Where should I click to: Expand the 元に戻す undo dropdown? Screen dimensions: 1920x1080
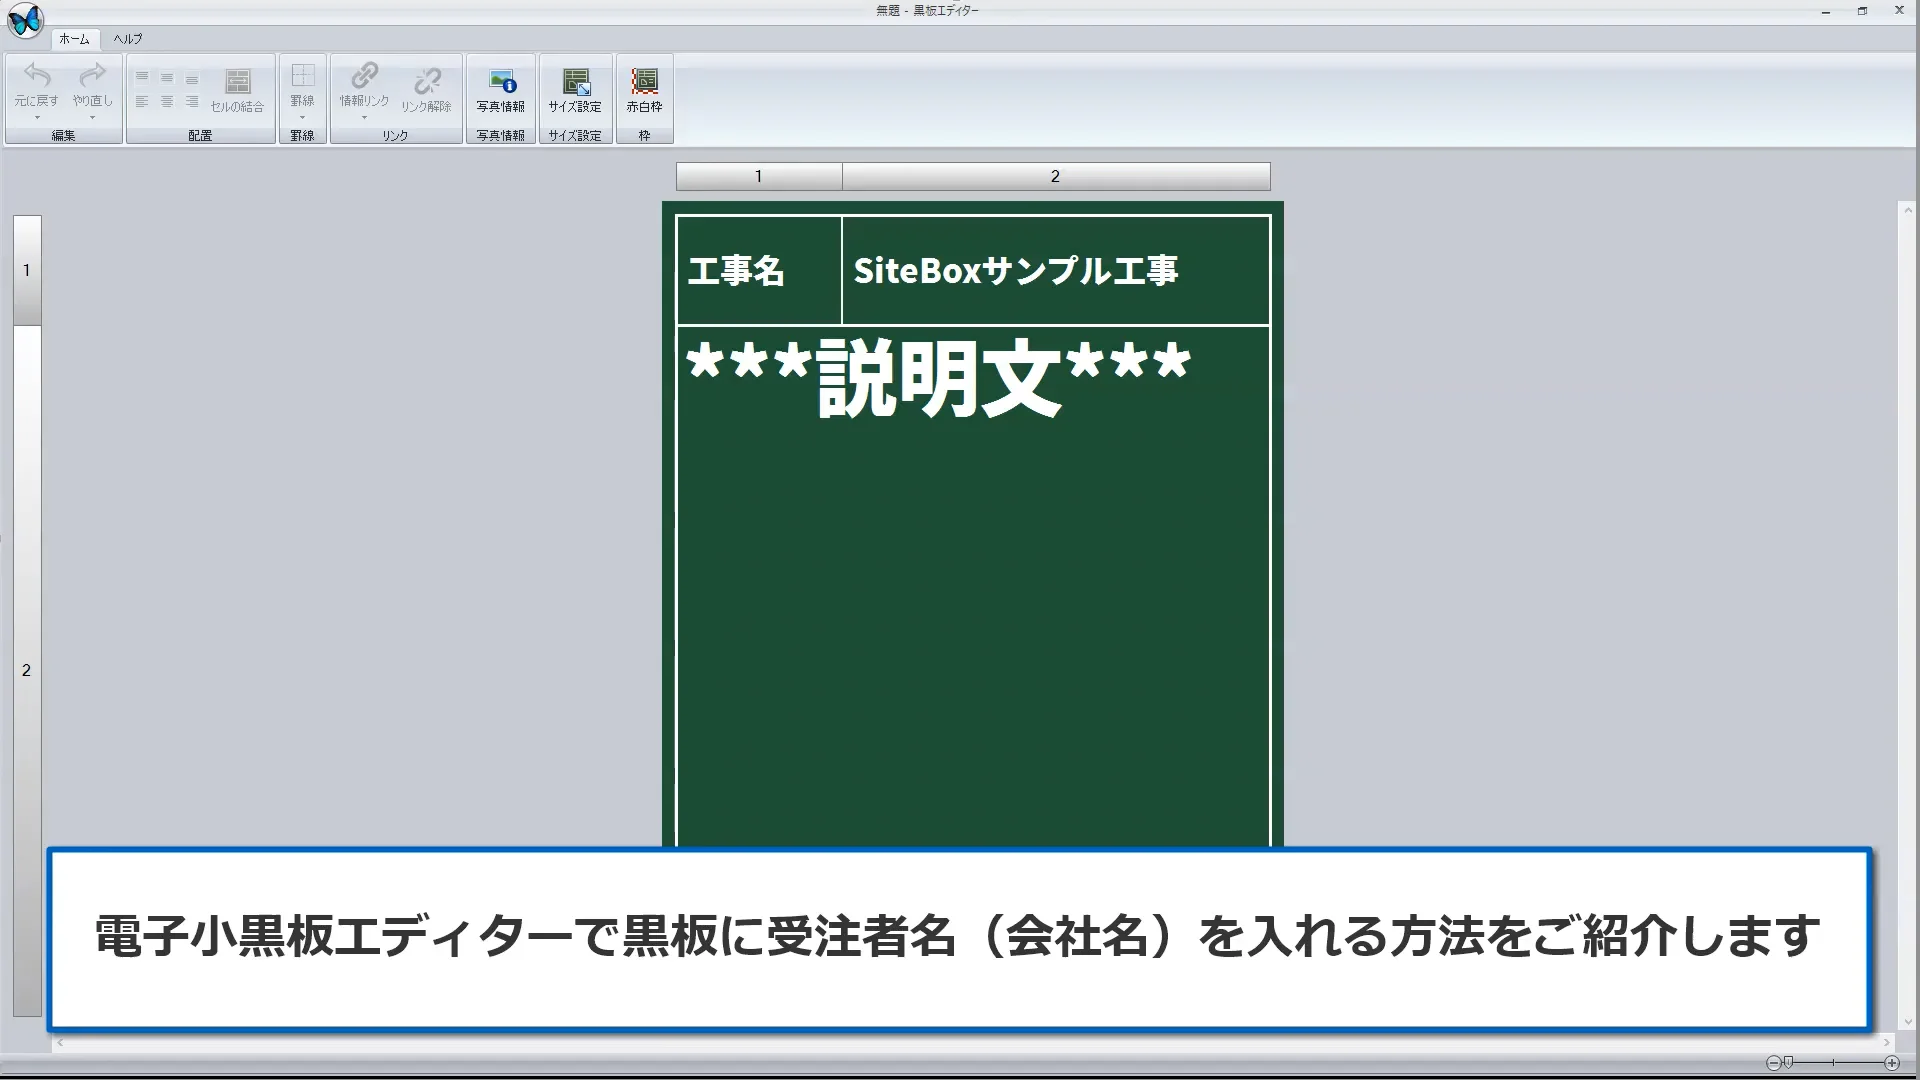click(37, 117)
